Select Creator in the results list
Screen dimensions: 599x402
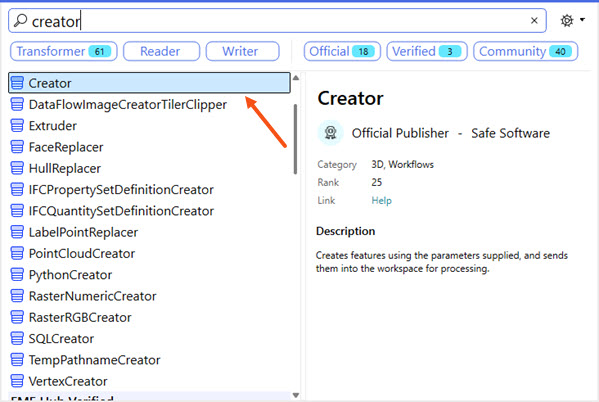[x=149, y=83]
